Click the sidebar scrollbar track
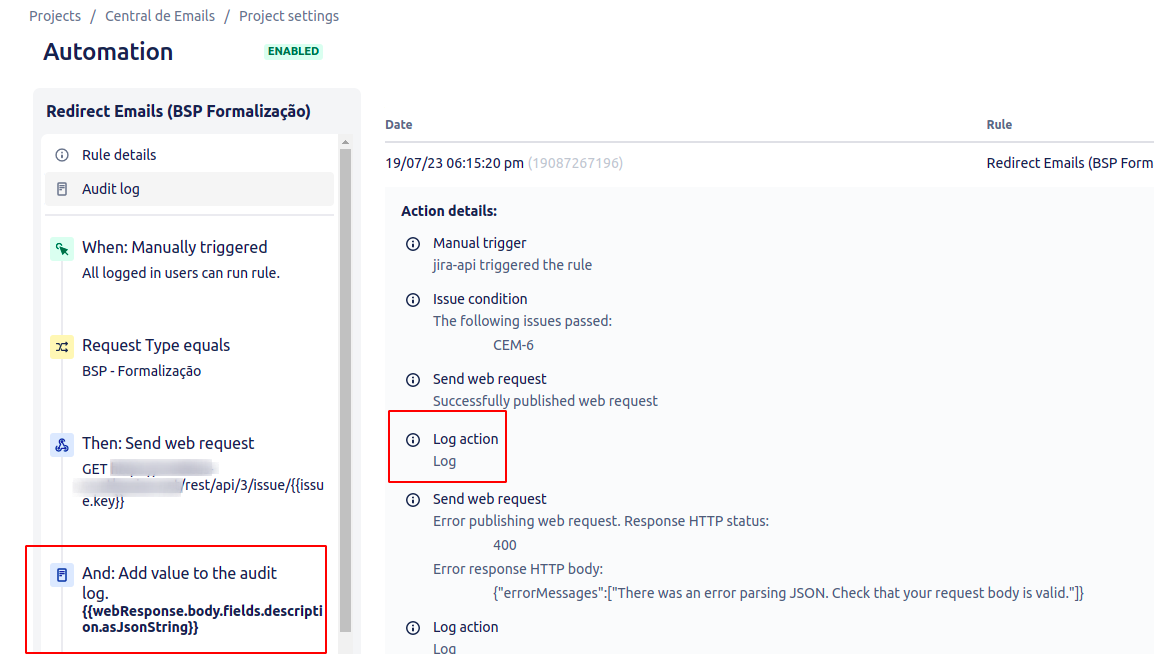The image size is (1154, 654). 345,400
